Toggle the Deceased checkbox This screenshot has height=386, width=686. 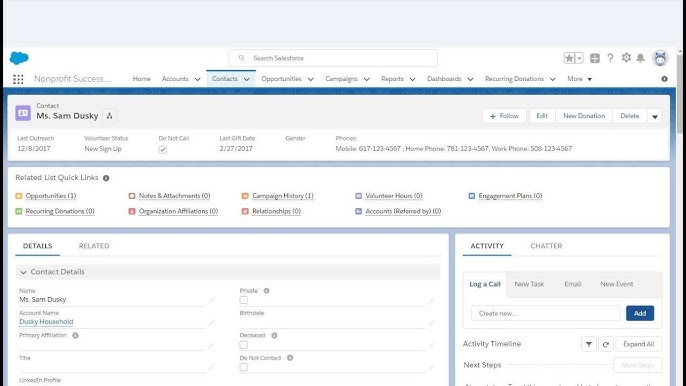point(244,345)
